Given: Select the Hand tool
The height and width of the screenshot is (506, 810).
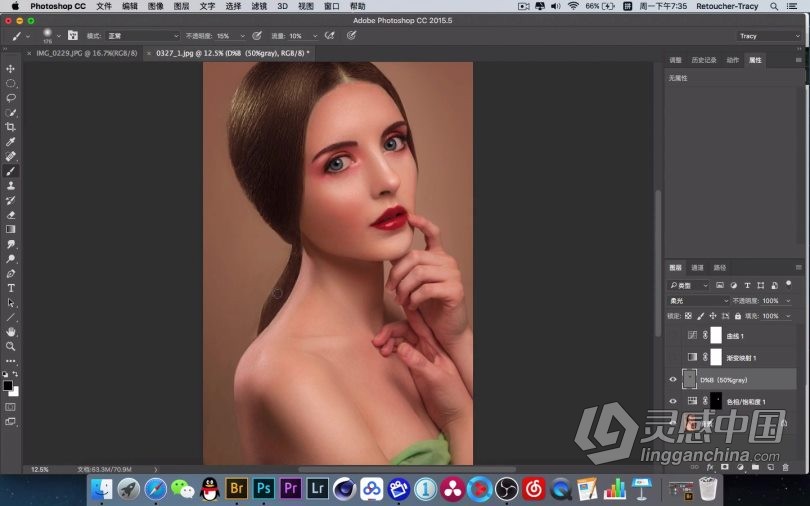Looking at the screenshot, I should pos(10,332).
